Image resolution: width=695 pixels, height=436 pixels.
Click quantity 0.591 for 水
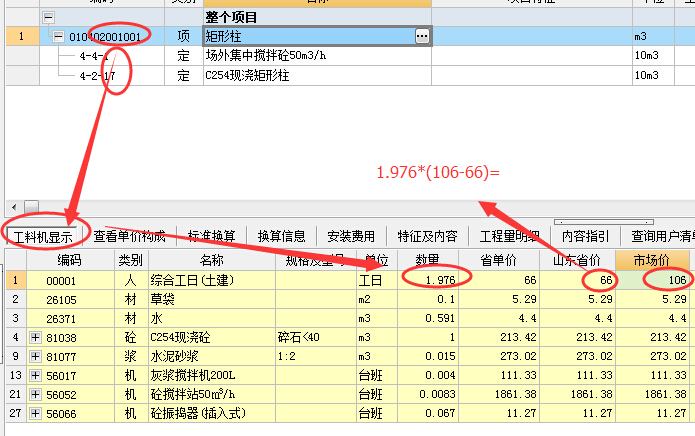[x=428, y=318]
